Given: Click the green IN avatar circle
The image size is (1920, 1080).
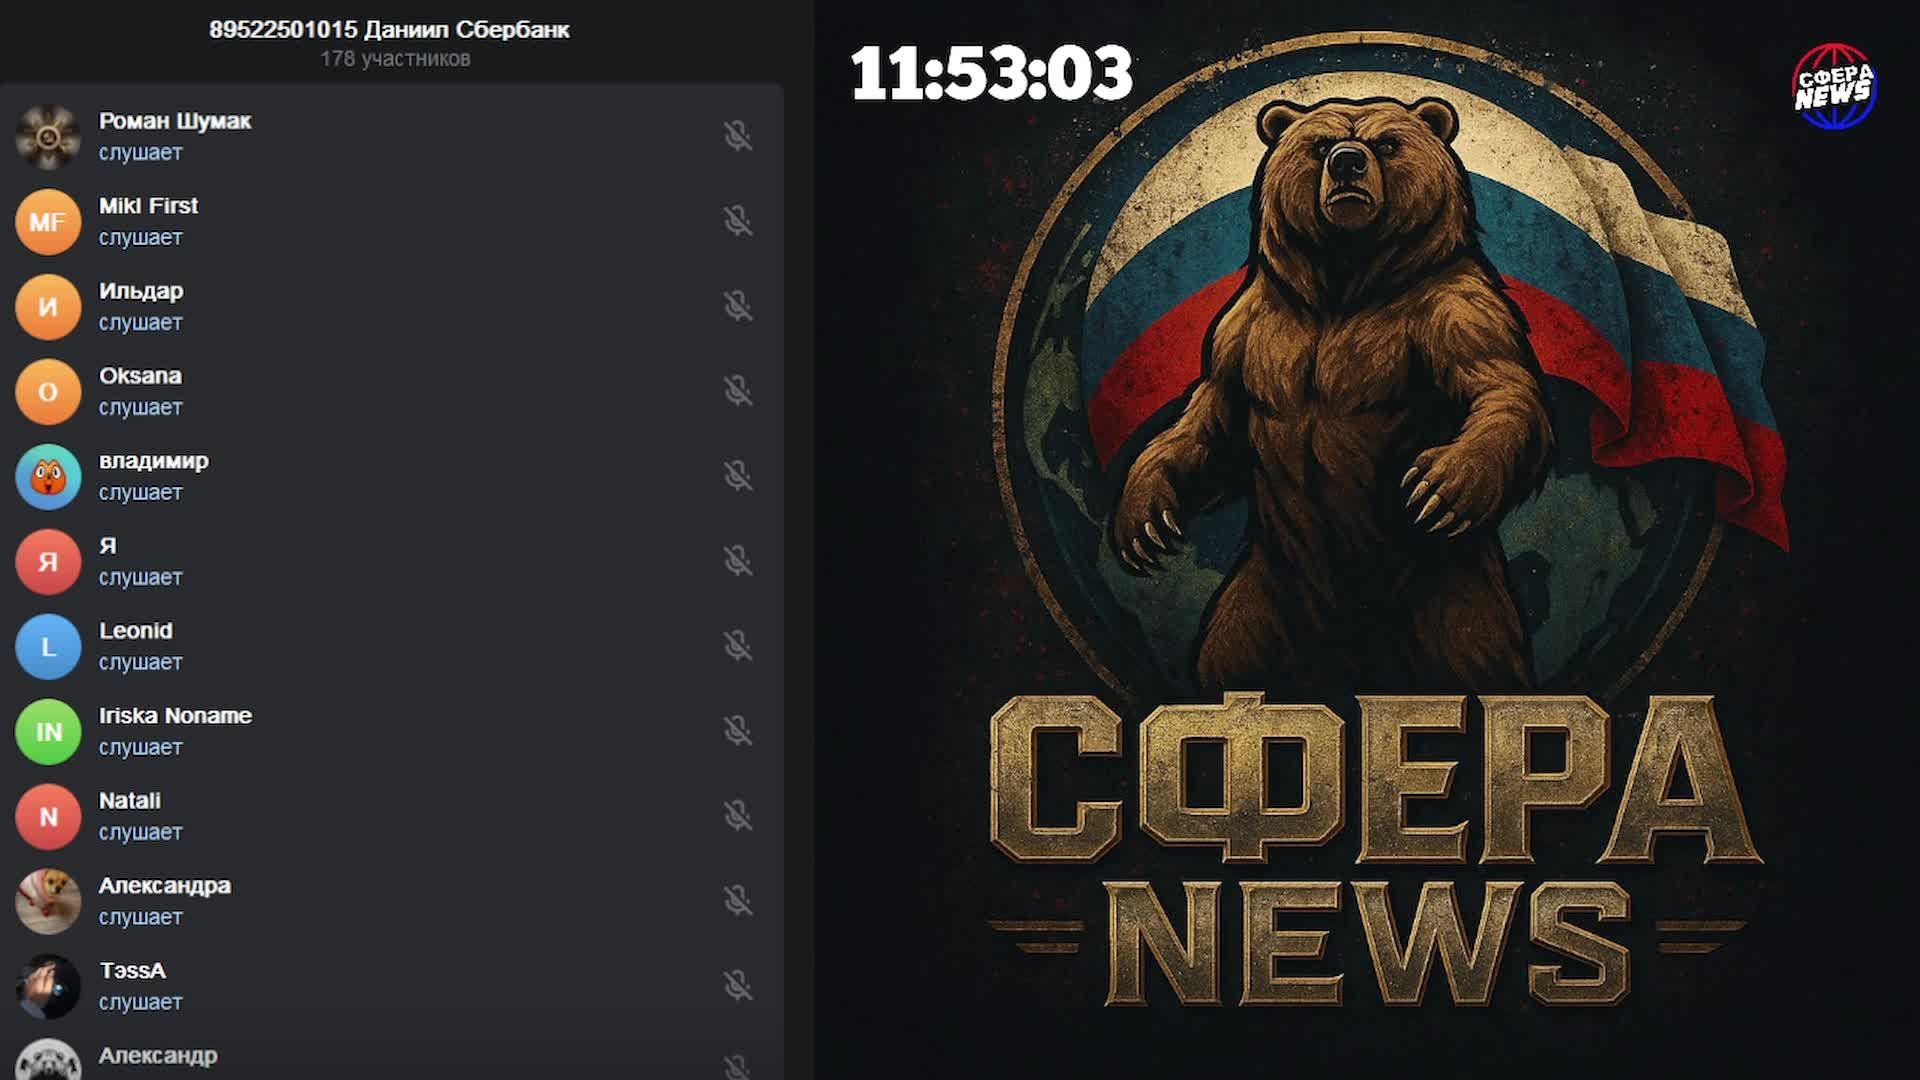Looking at the screenshot, I should (48, 732).
